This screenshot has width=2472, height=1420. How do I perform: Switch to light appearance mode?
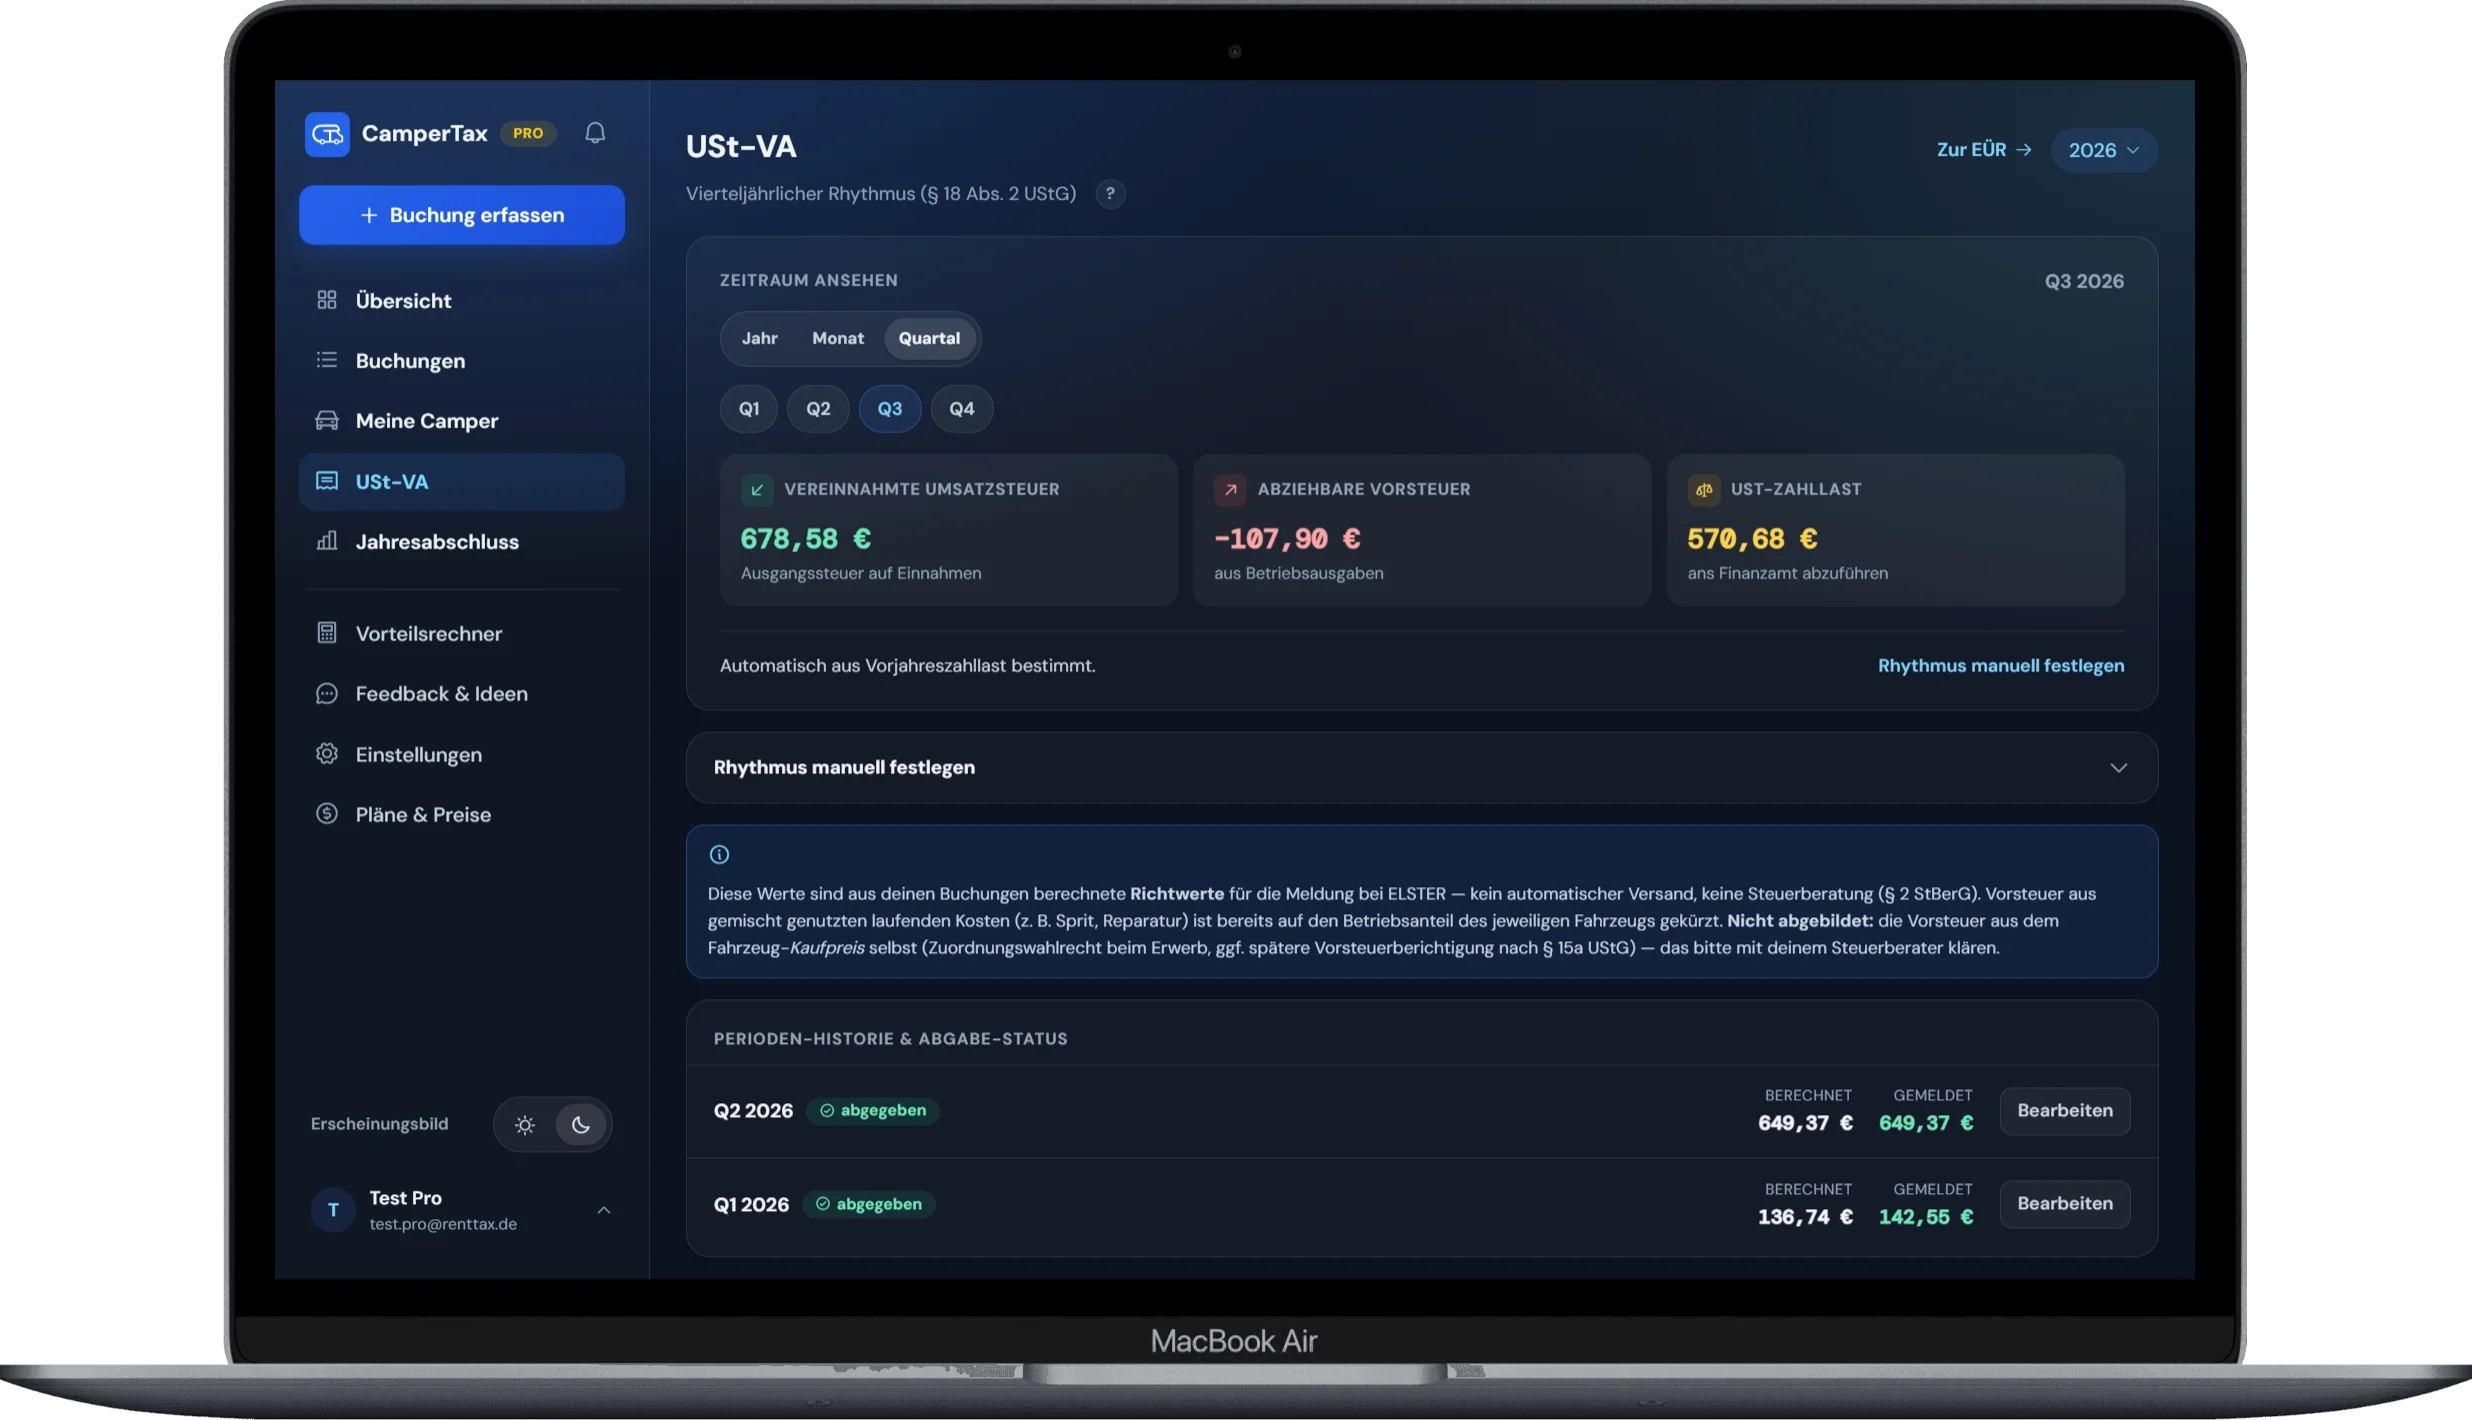coord(525,1125)
